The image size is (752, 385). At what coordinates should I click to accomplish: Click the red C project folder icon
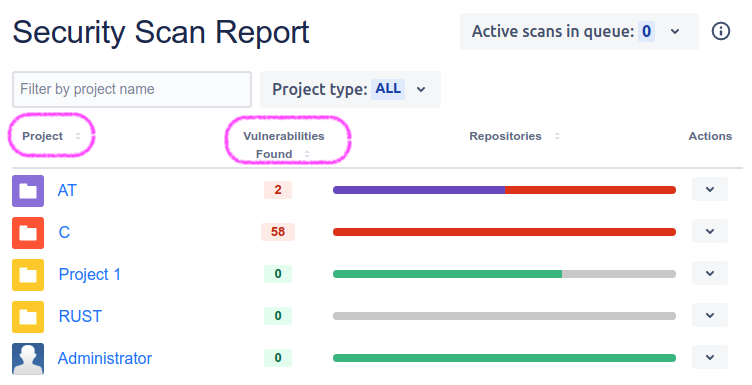pyautogui.click(x=28, y=233)
